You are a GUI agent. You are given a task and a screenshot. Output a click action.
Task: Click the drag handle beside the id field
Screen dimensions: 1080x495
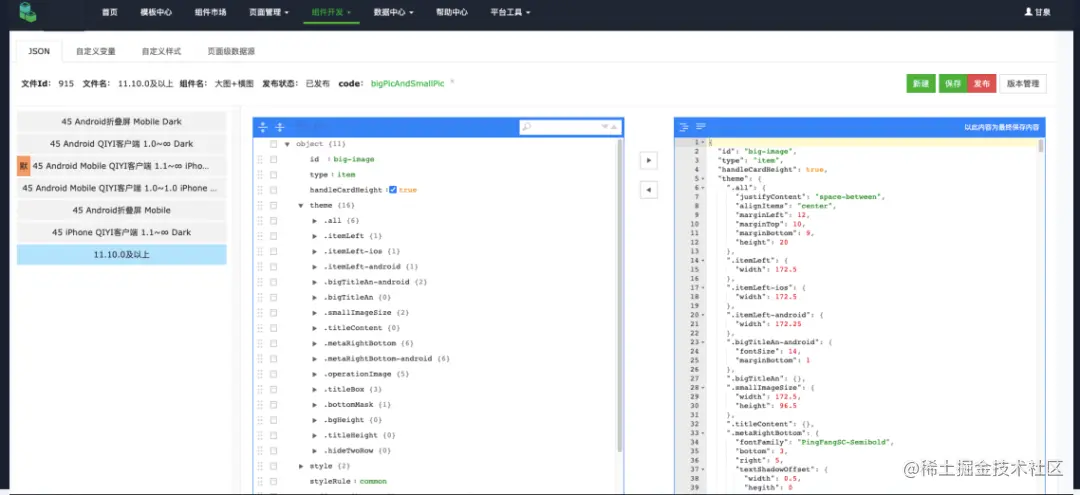click(260, 159)
